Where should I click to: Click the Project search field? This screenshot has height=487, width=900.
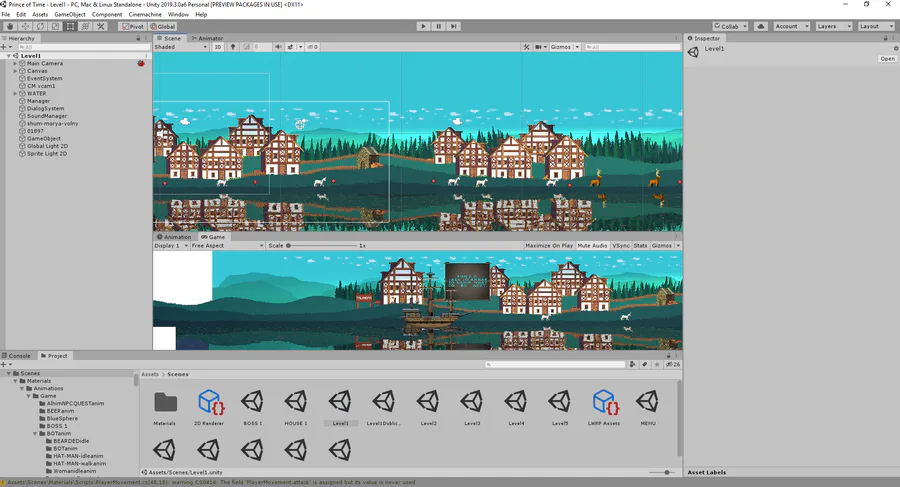pos(555,365)
